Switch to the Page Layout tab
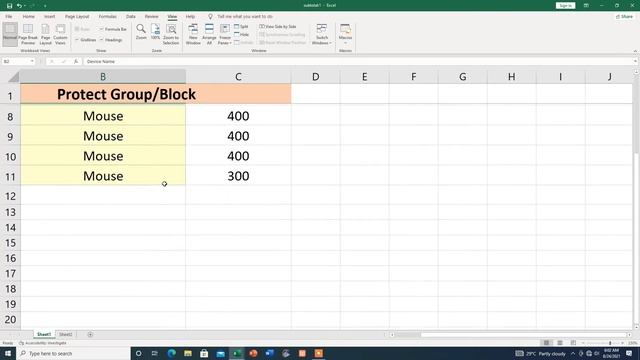The image size is (640, 360). 77,16
